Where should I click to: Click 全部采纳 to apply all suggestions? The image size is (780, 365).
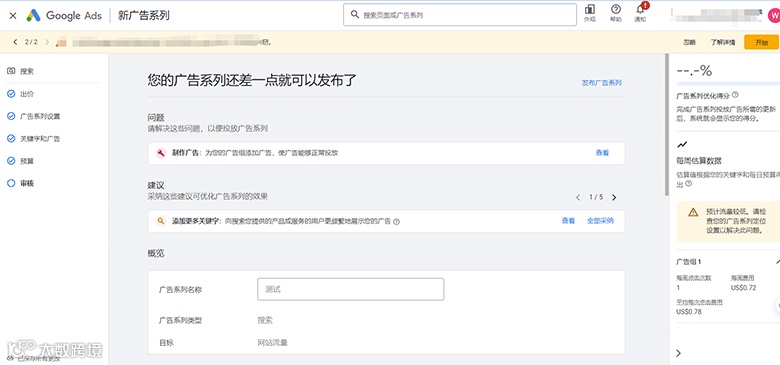coord(600,221)
